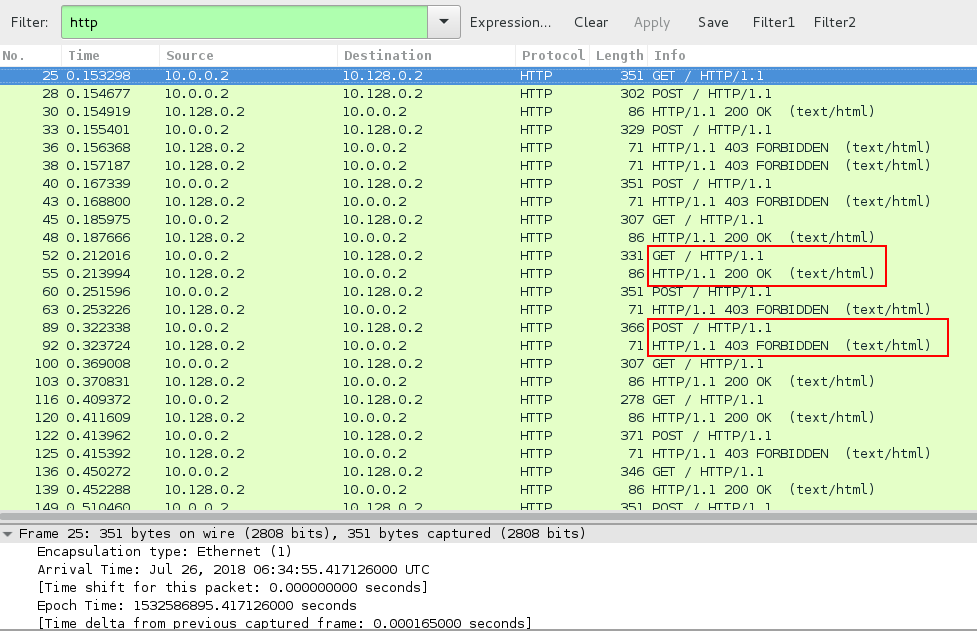Image resolution: width=977 pixels, height=631 pixels.
Task: Open the filter history dropdown arrow
Action: click(444, 22)
